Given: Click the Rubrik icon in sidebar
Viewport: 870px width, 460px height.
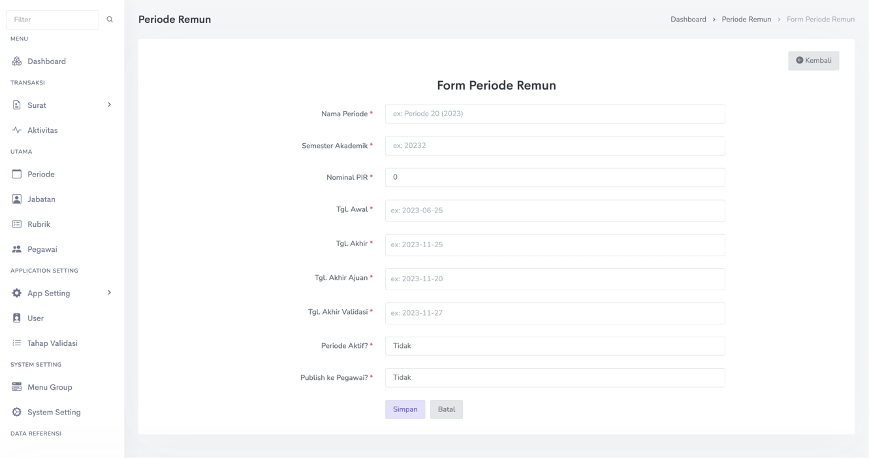Looking at the screenshot, I should click(16, 224).
